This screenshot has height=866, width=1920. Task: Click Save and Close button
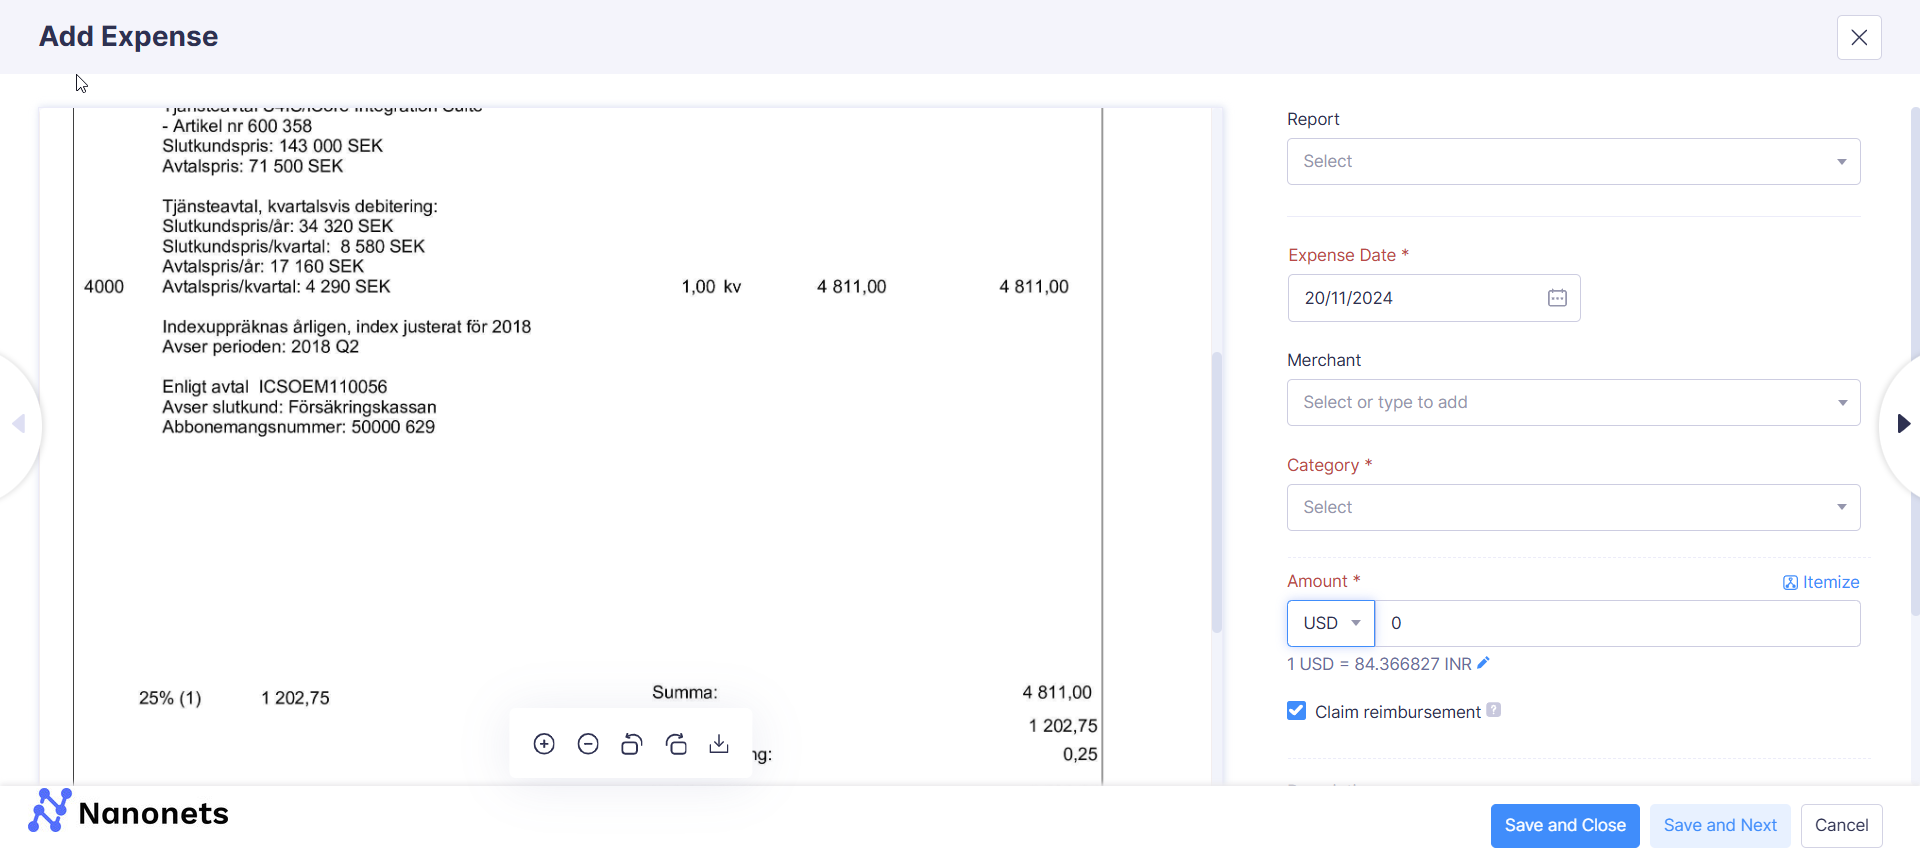(1565, 826)
